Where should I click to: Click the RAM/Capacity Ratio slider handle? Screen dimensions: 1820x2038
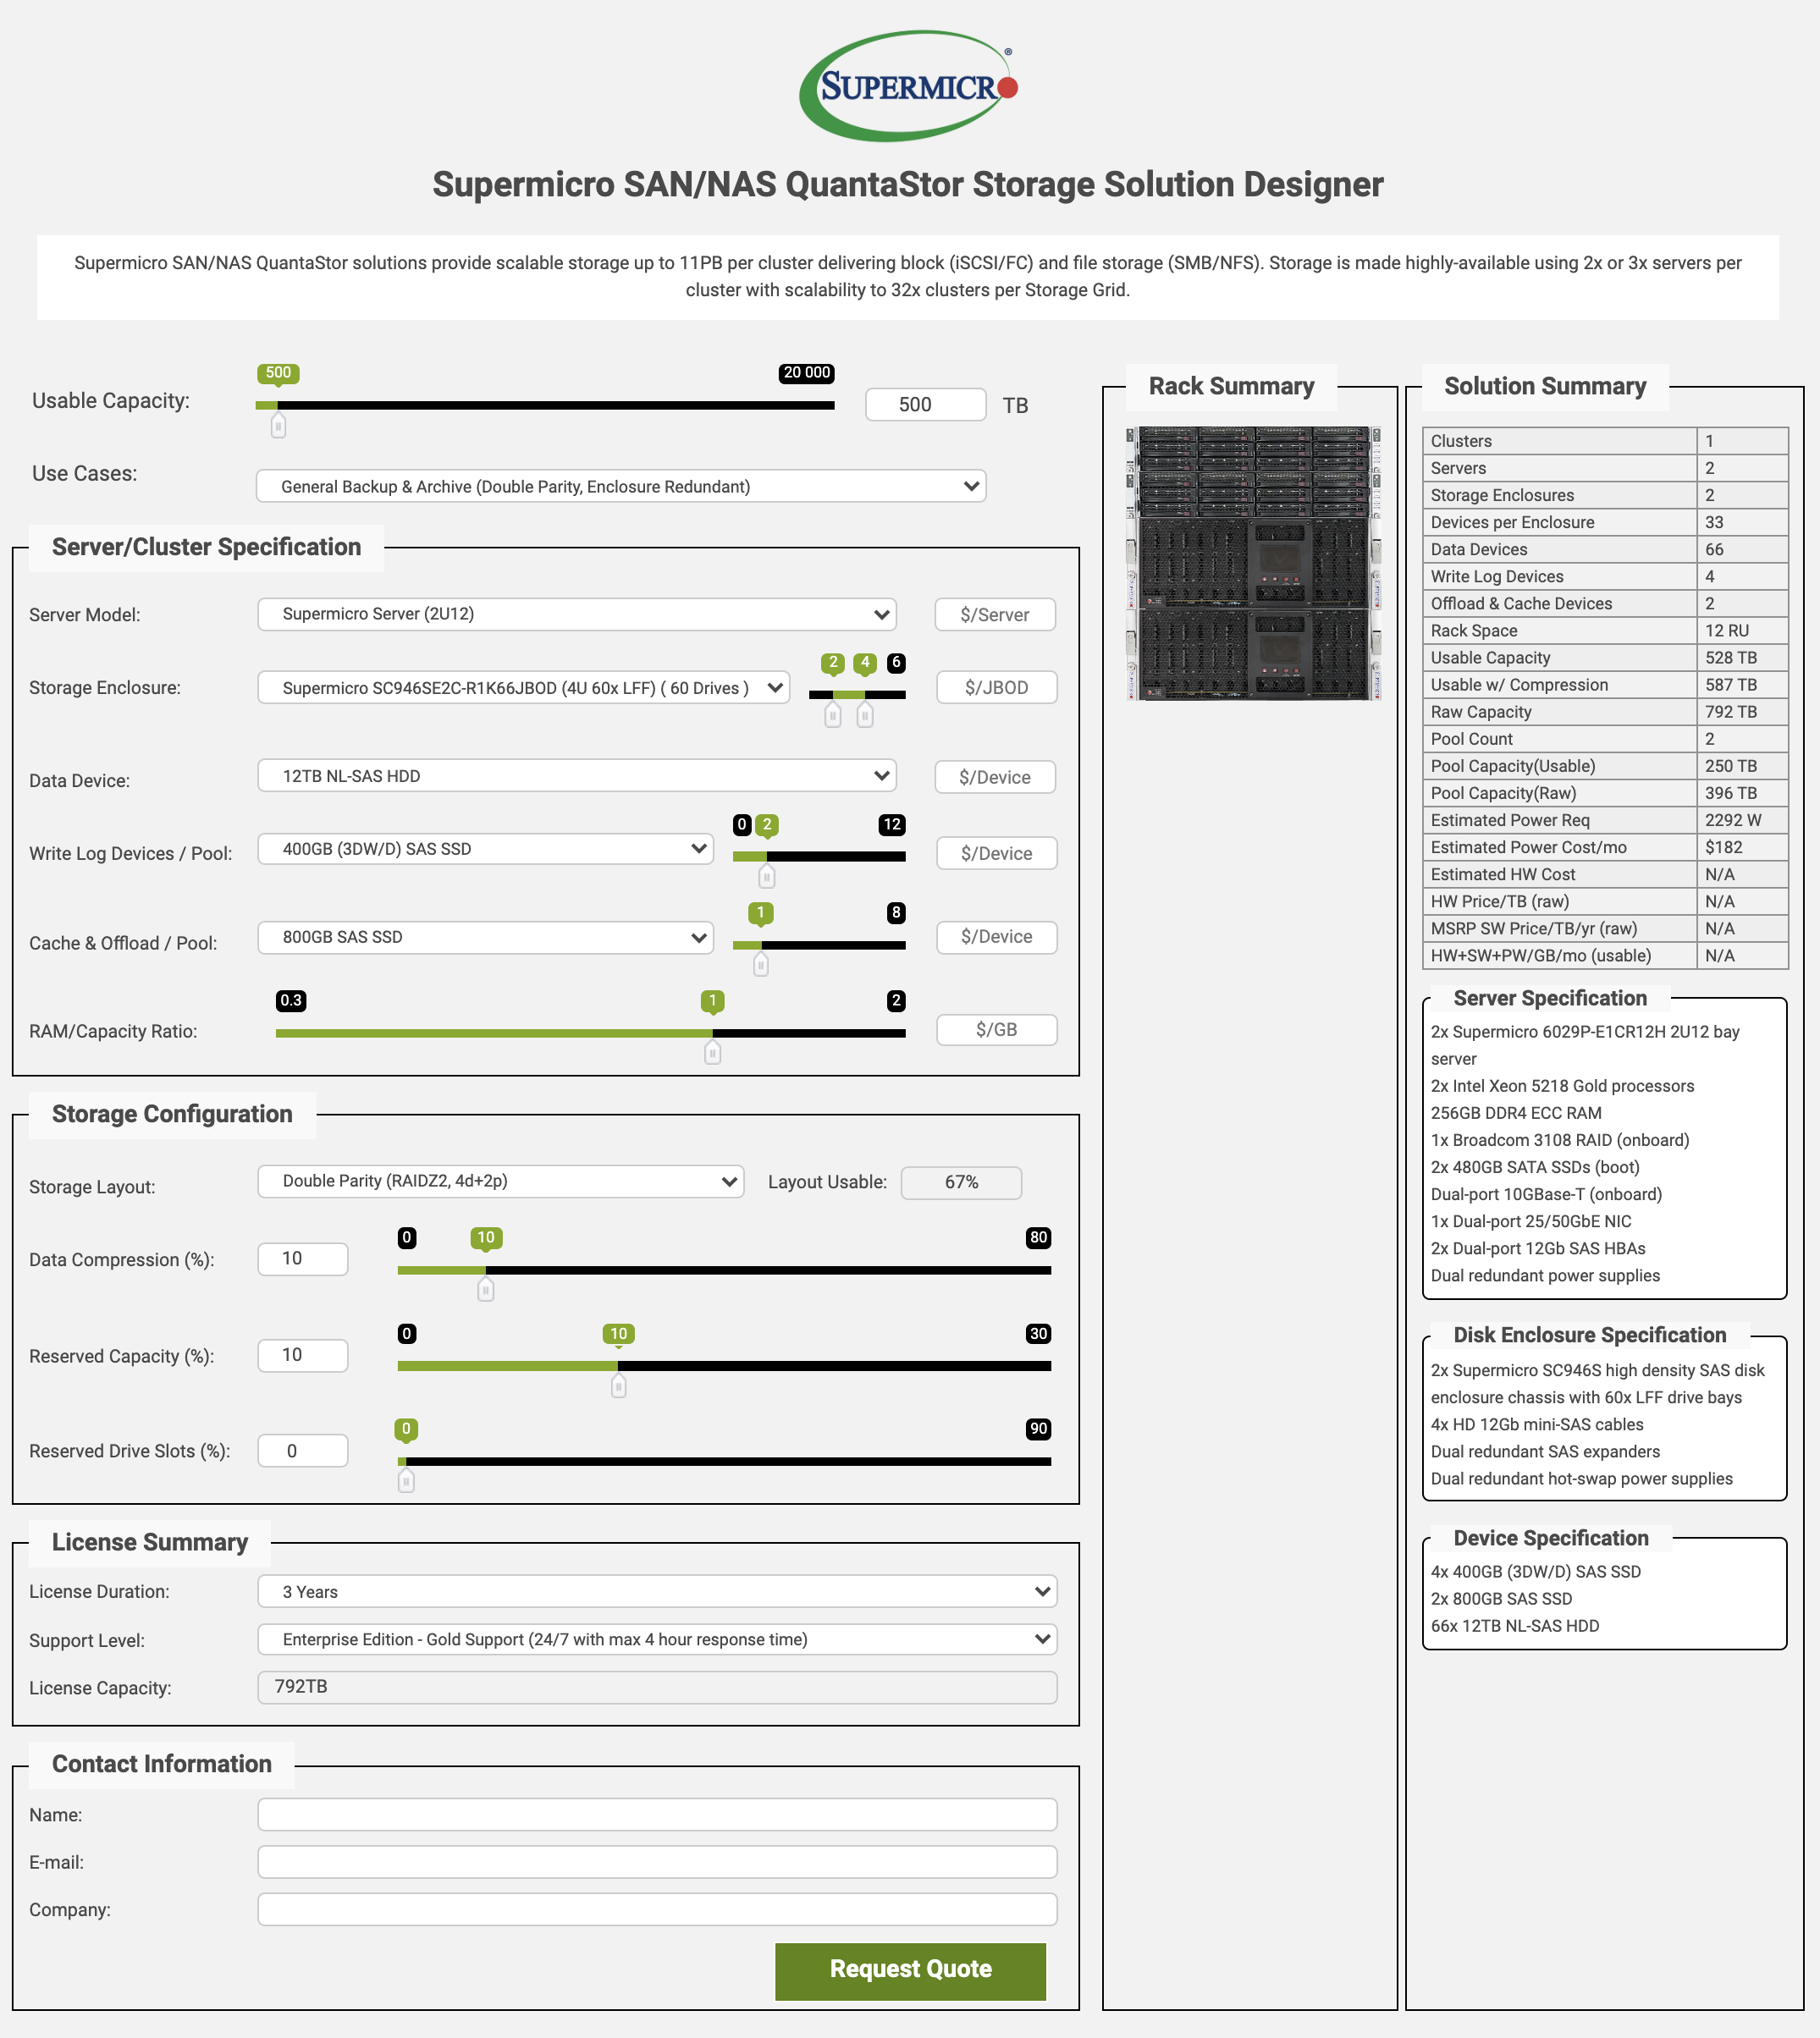tap(712, 1052)
